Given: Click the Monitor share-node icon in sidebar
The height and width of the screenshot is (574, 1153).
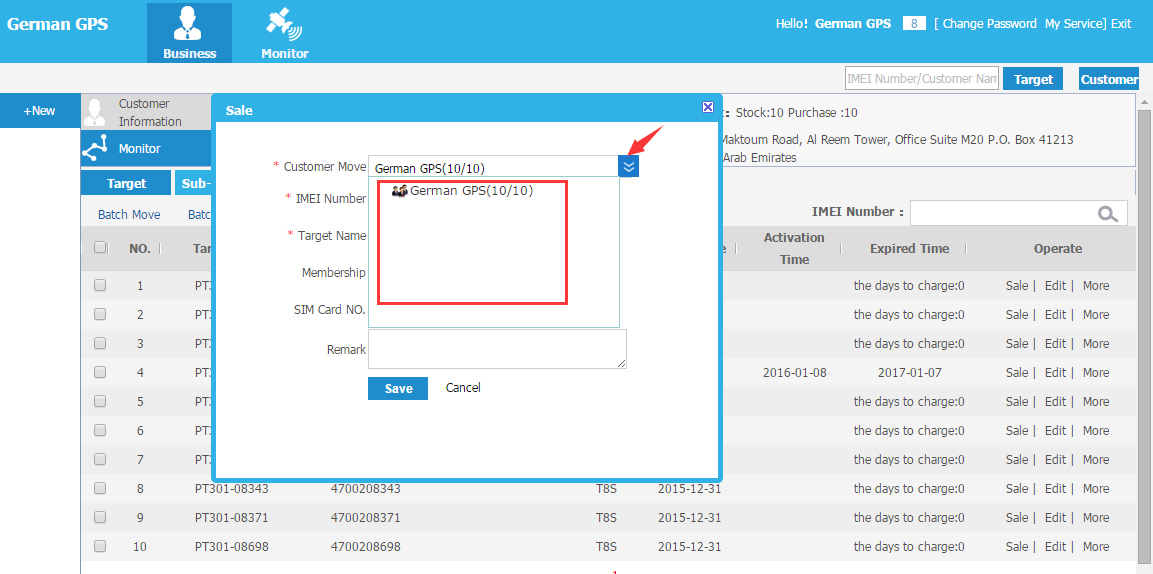Looking at the screenshot, I should point(96,148).
